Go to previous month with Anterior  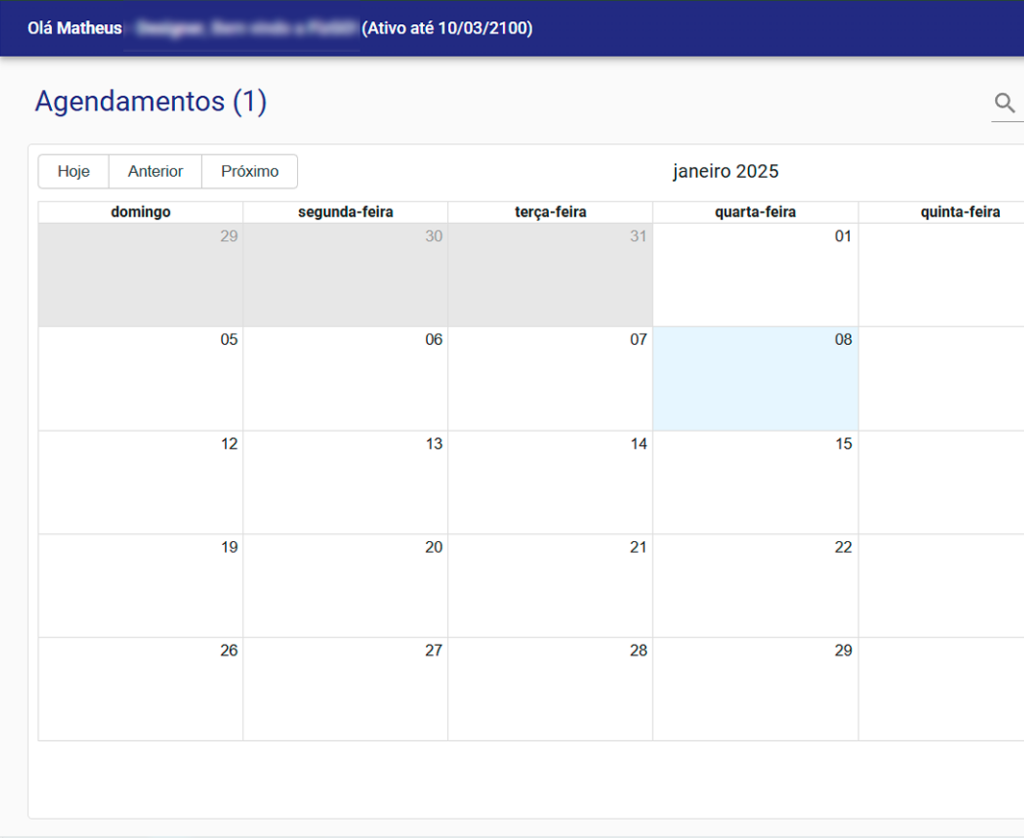tap(155, 171)
